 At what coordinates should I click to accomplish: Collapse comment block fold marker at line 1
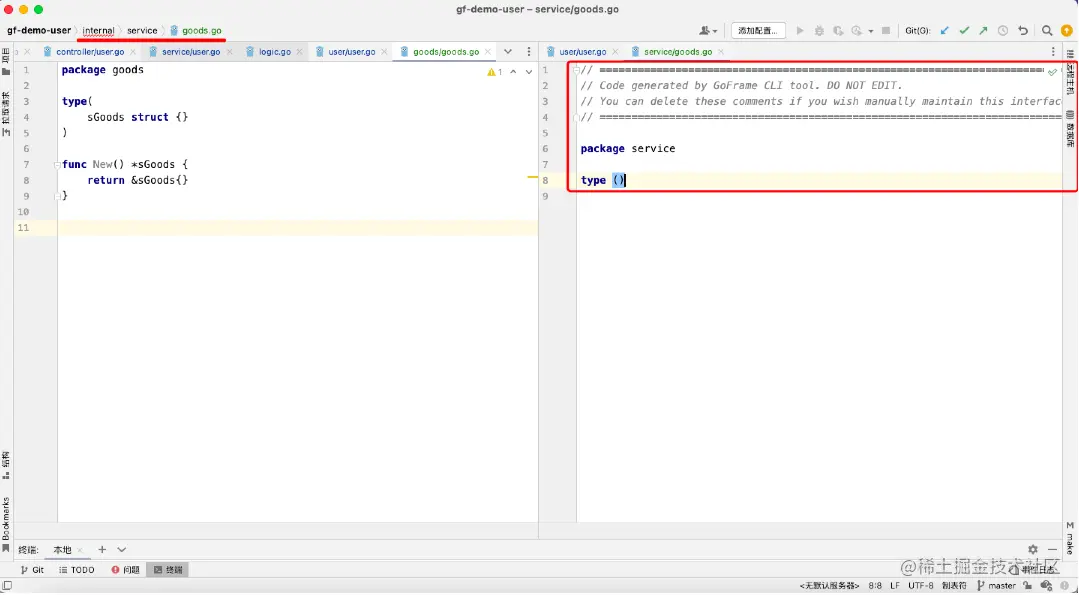coord(576,70)
